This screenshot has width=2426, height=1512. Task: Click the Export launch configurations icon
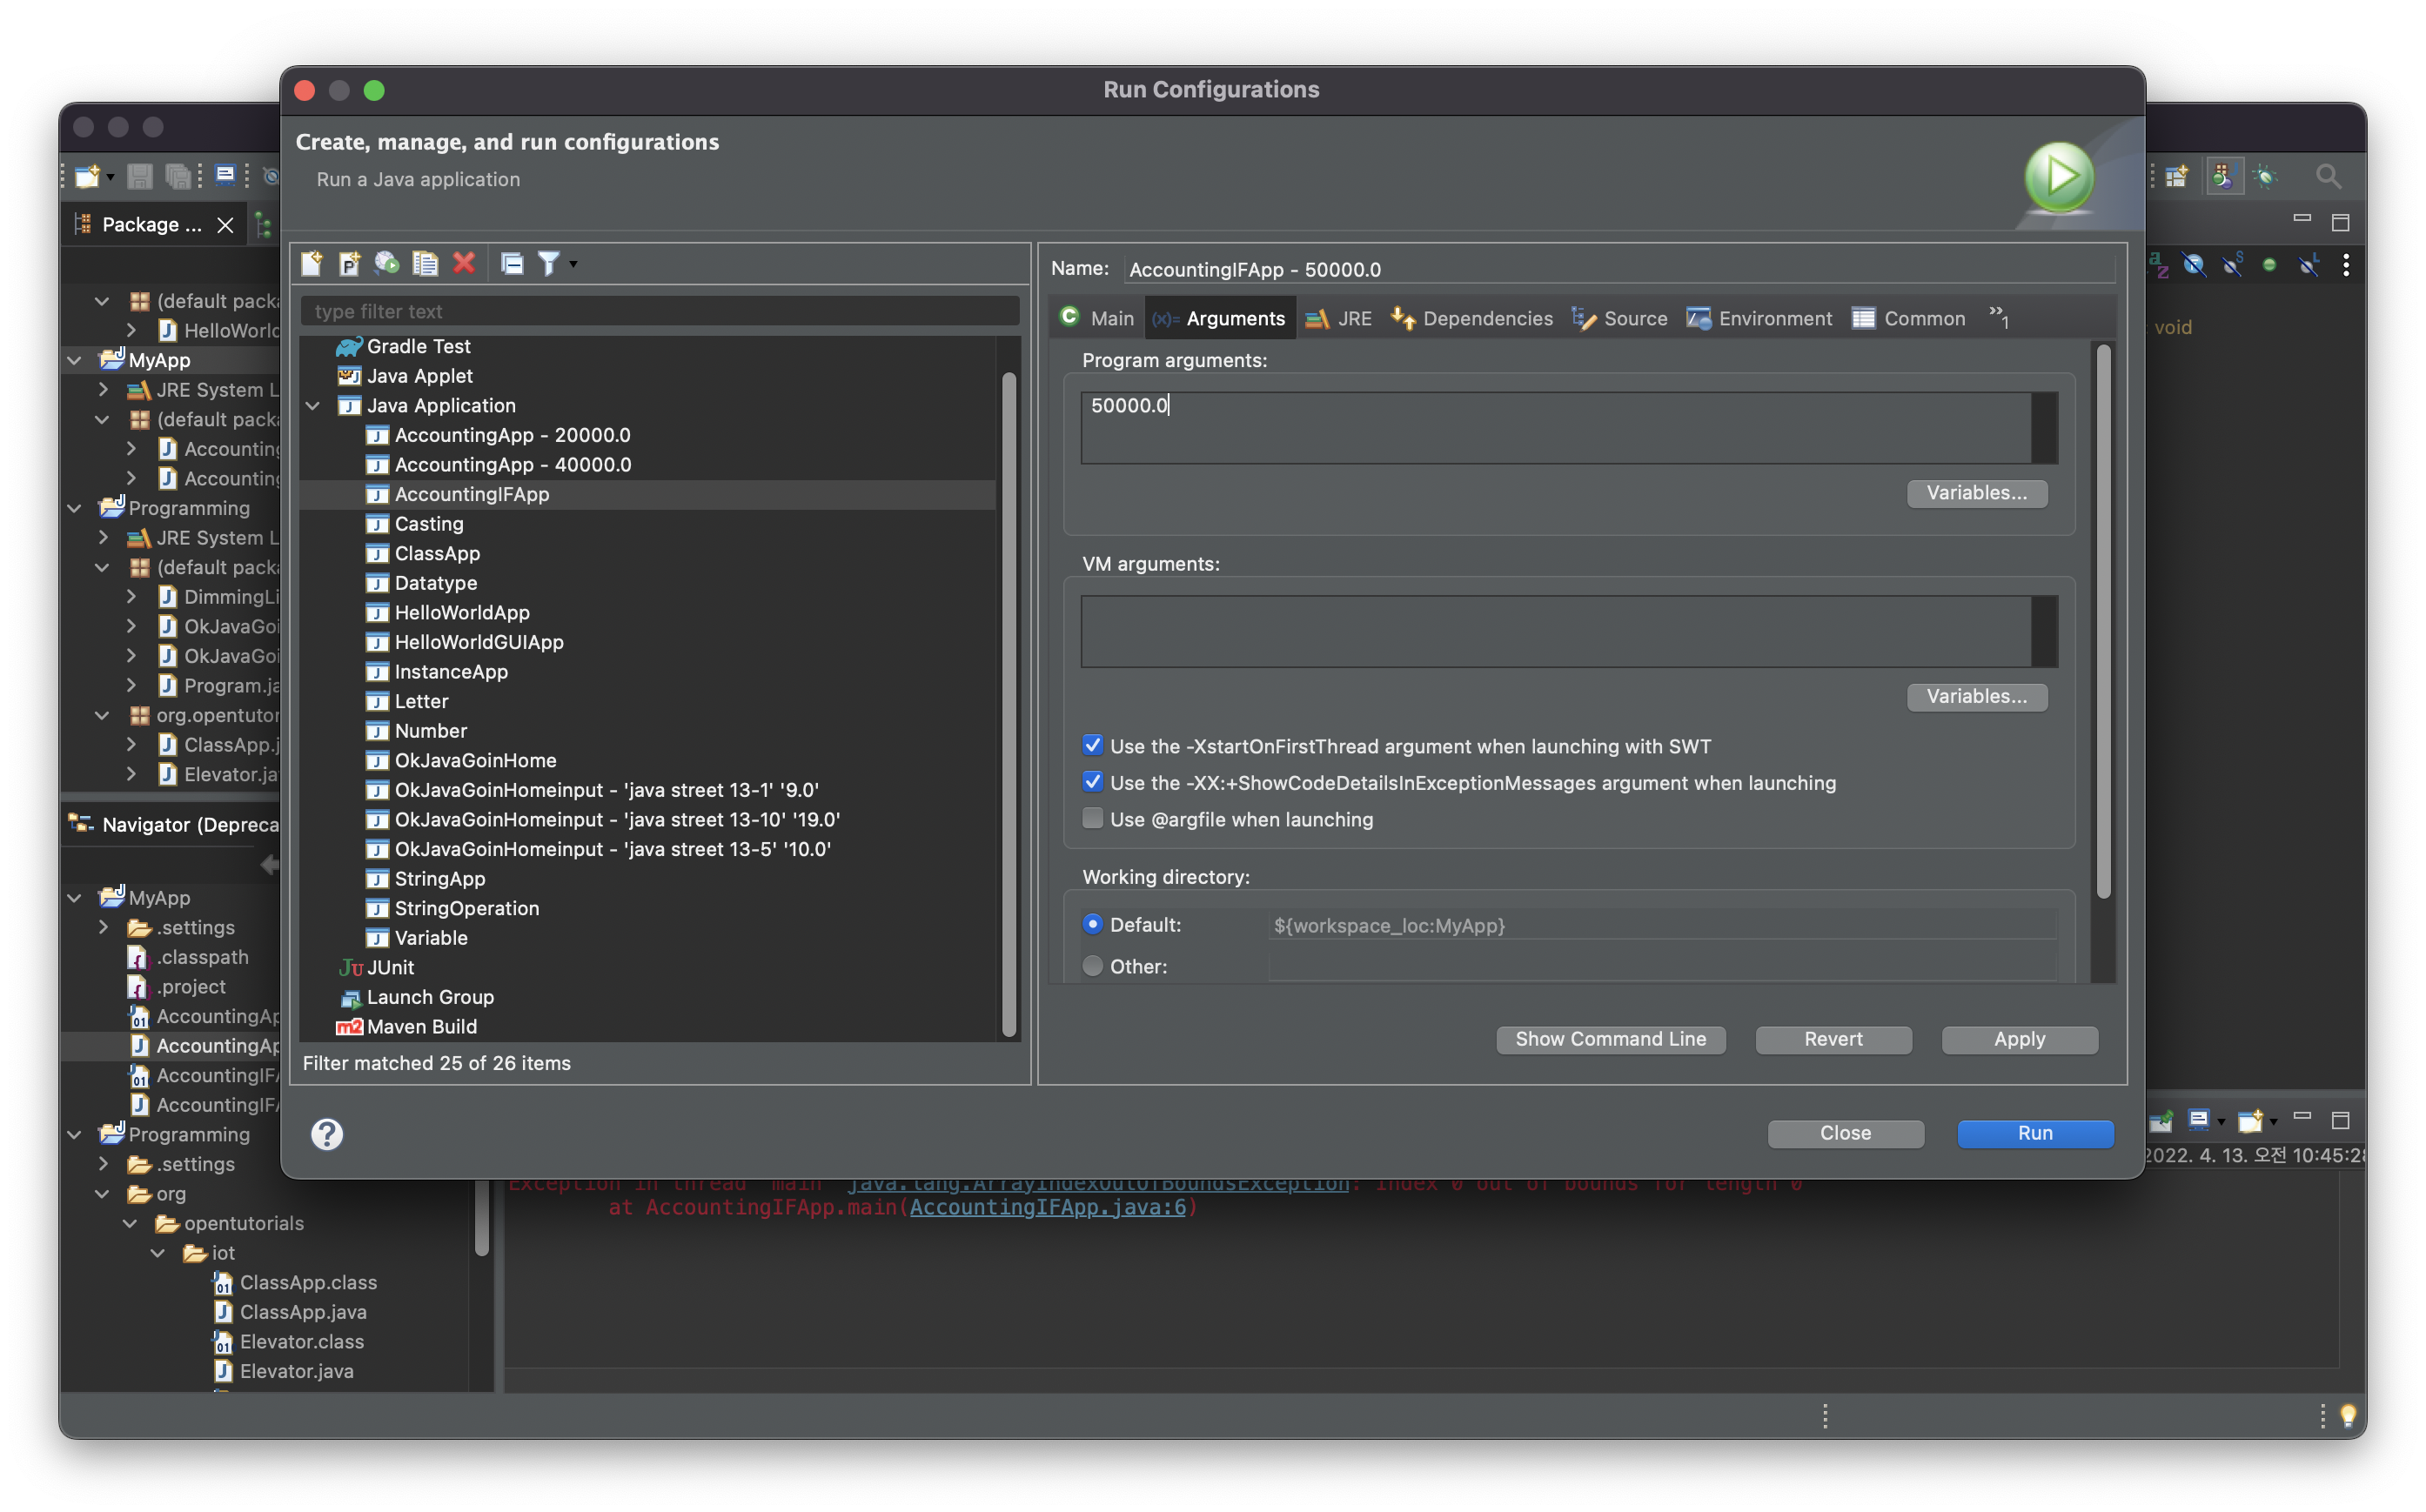pos(387,263)
